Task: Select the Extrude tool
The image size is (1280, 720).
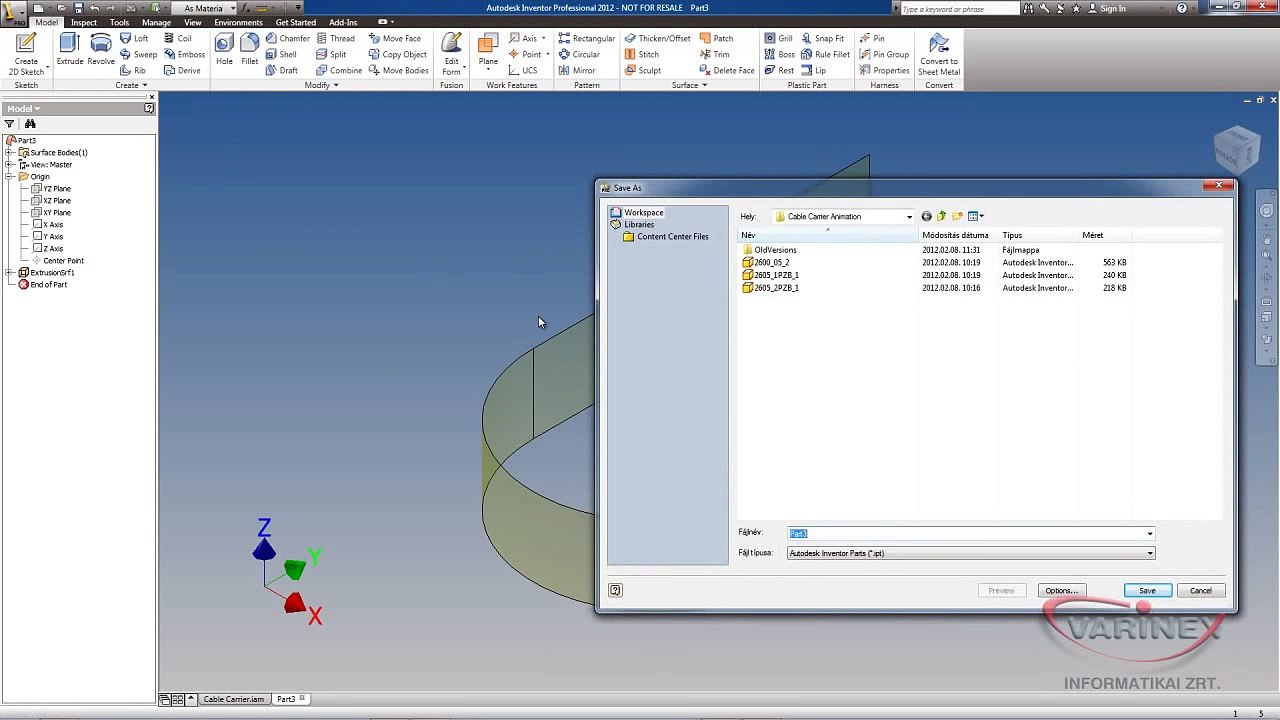Action: point(70,50)
